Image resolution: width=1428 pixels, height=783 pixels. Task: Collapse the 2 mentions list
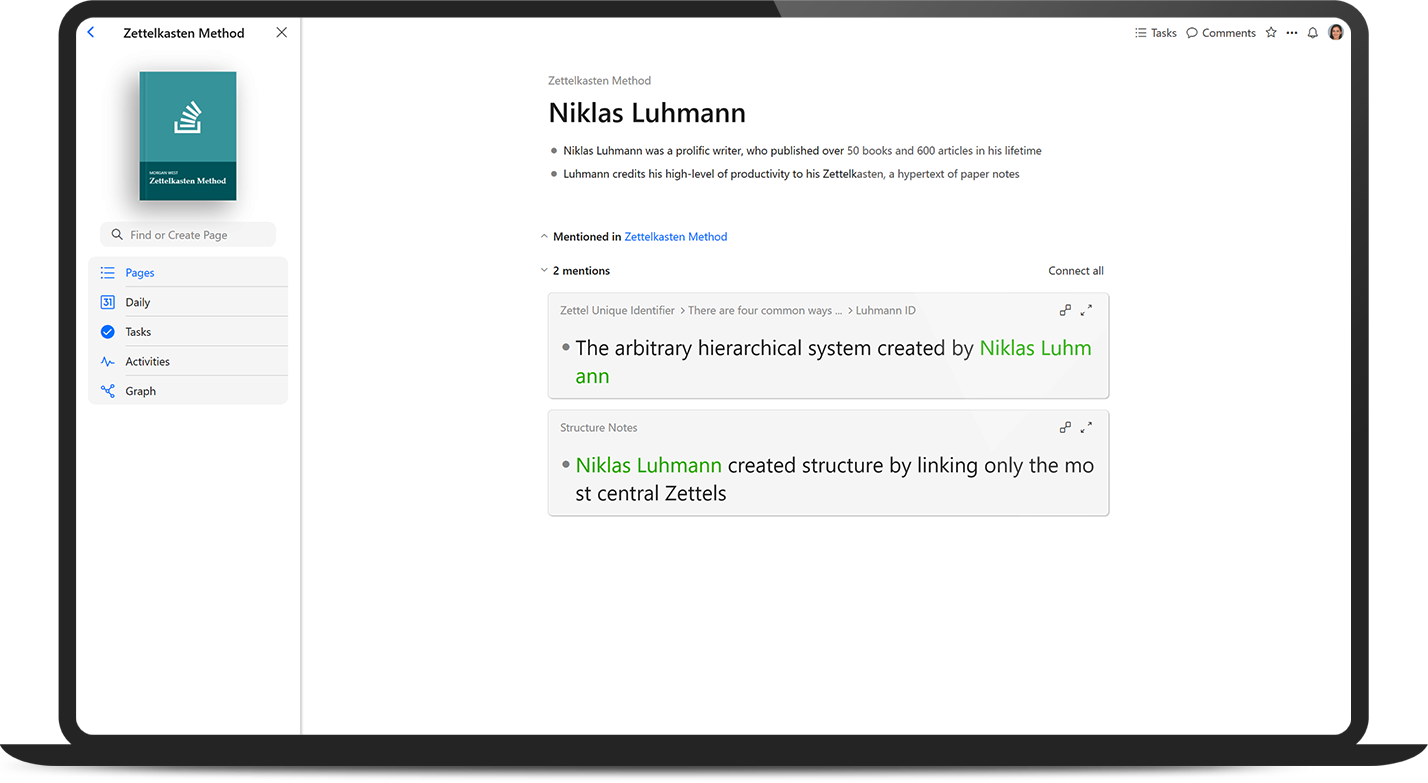pyautogui.click(x=544, y=271)
